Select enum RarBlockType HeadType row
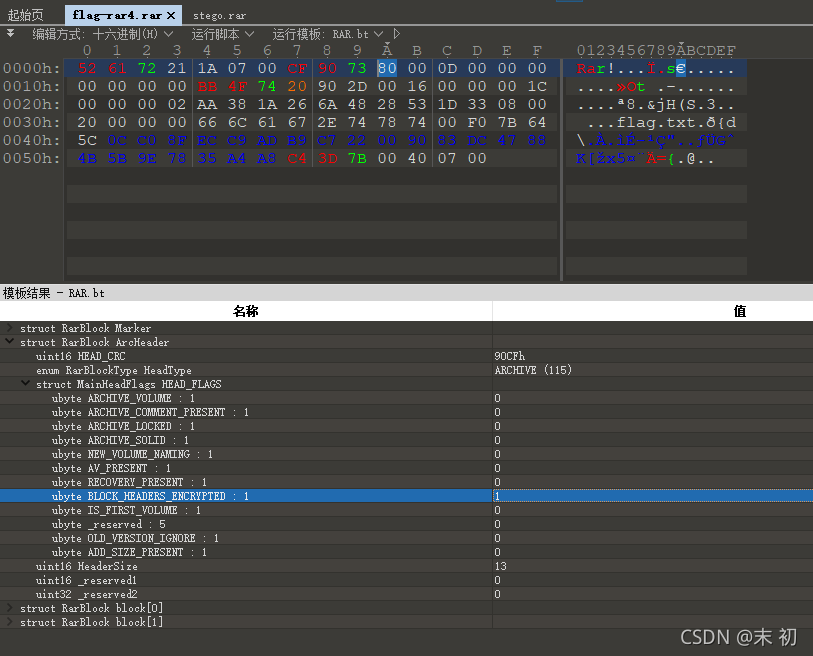The width and height of the screenshot is (813, 656). 406,370
